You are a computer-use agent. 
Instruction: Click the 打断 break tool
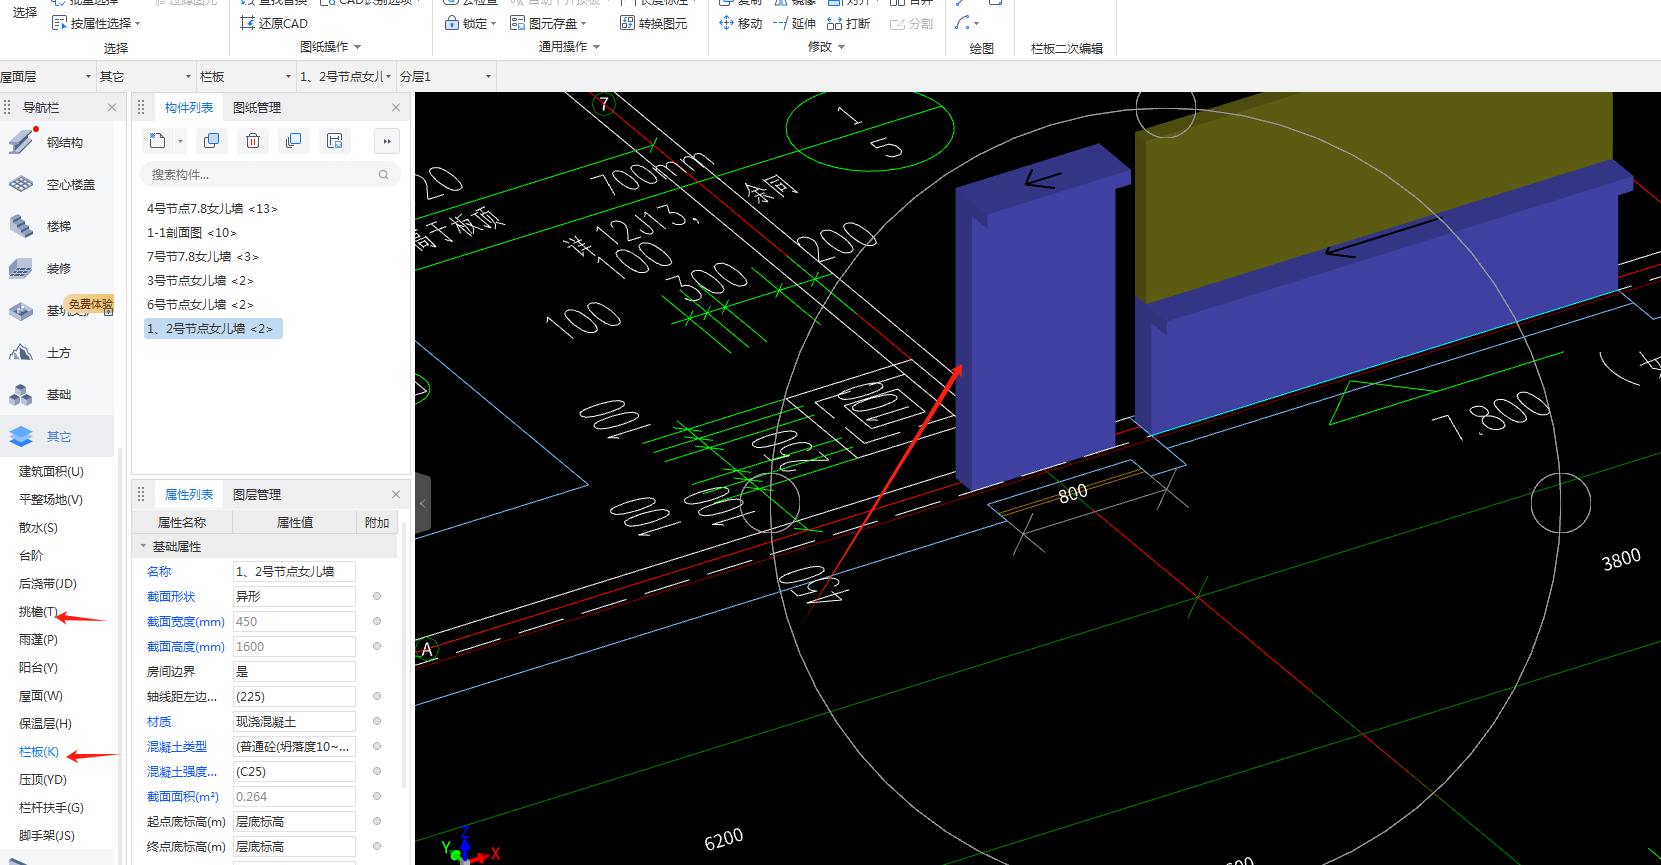click(848, 23)
